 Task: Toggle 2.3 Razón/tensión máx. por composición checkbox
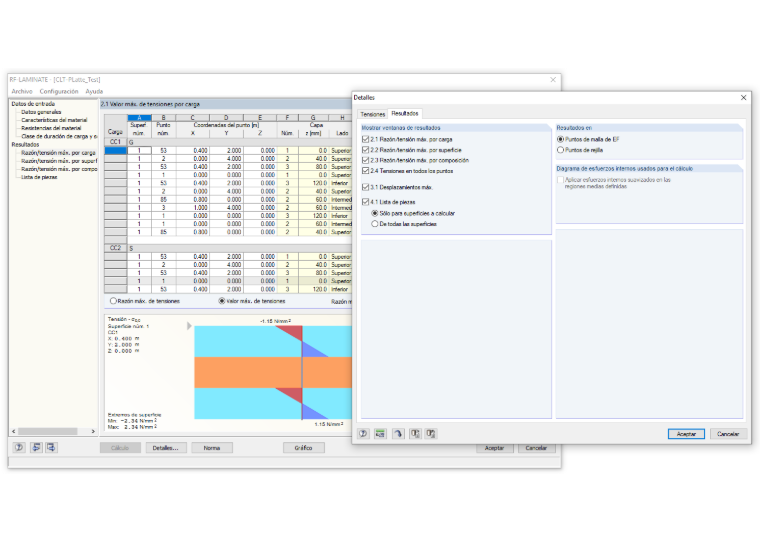[x=365, y=160]
